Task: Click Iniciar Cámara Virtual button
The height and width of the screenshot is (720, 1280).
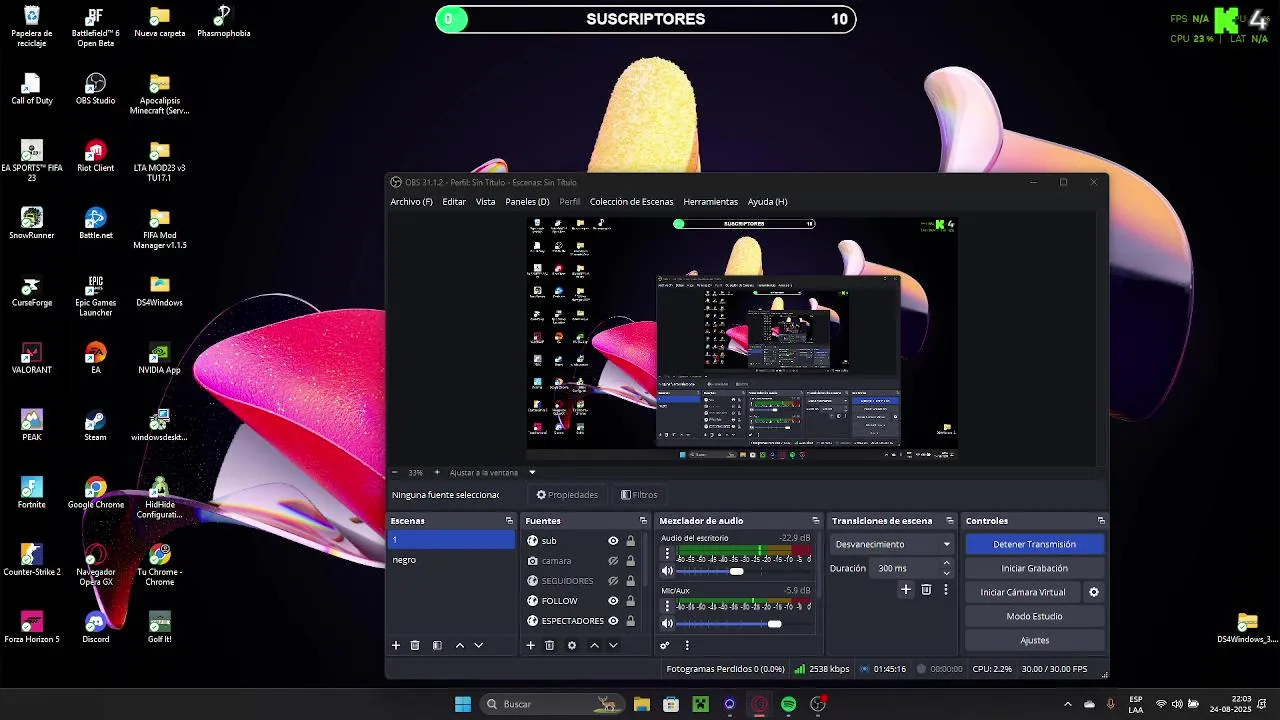Action: click(x=1022, y=592)
